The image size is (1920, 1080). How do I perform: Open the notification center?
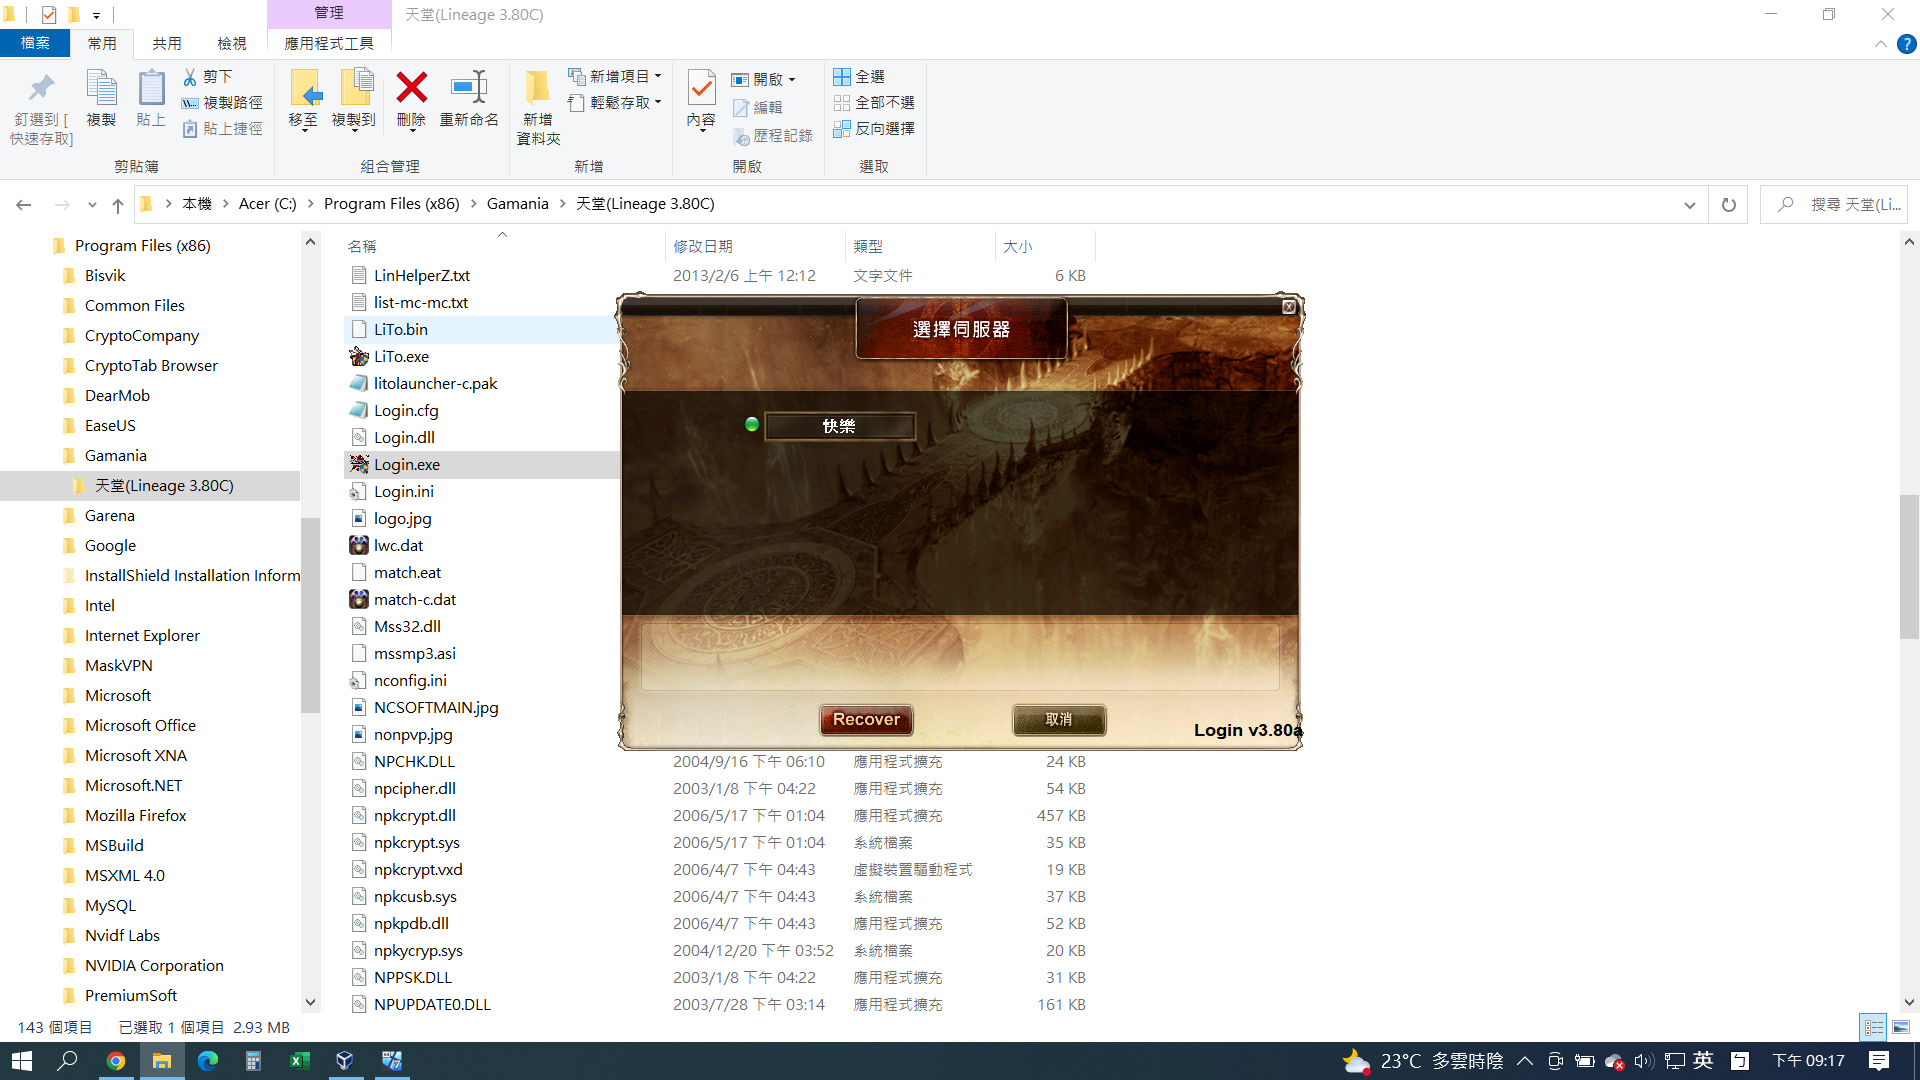[1878, 1061]
